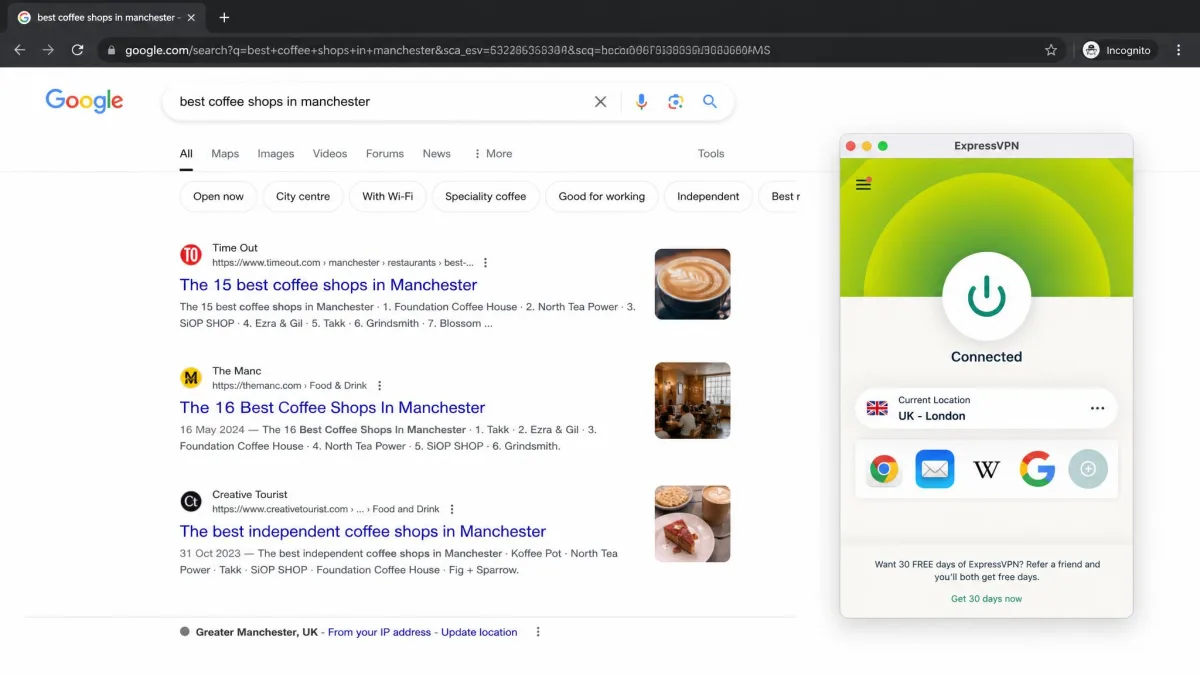The height and width of the screenshot is (675, 1200).
Task: Apply the 'Good for working' filter chip
Action: pyautogui.click(x=602, y=196)
